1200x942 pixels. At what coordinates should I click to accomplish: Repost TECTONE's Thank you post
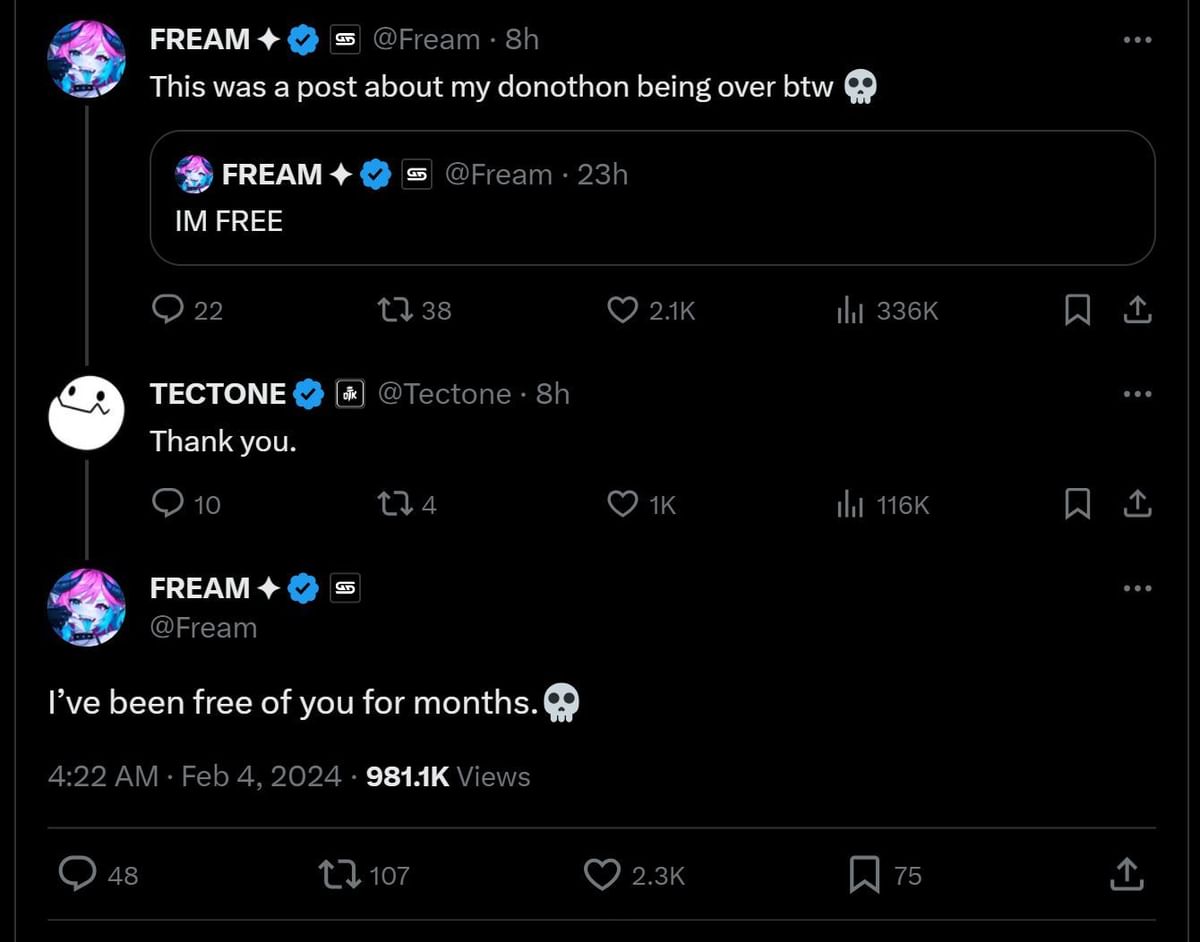393,505
